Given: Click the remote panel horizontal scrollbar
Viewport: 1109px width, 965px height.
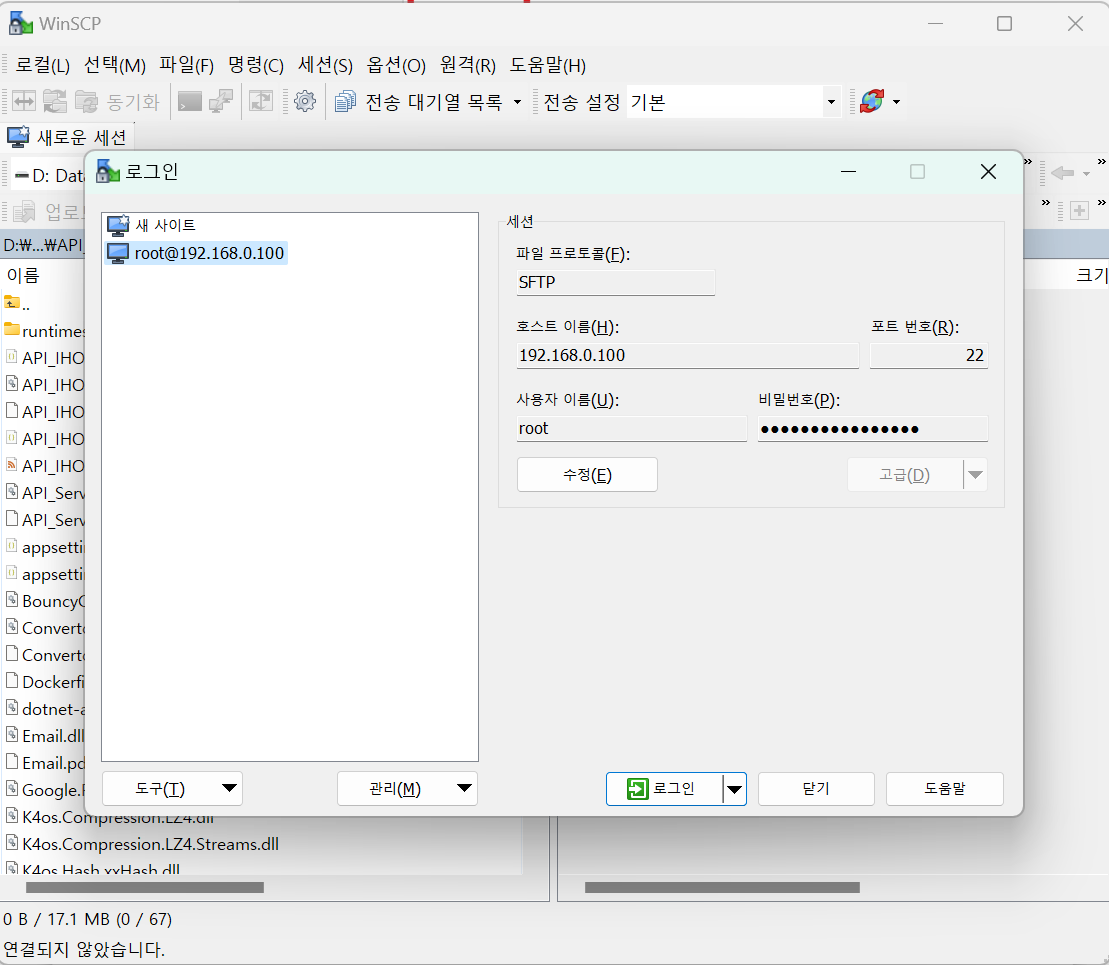Looking at the screenshot, I should point(722,887).
